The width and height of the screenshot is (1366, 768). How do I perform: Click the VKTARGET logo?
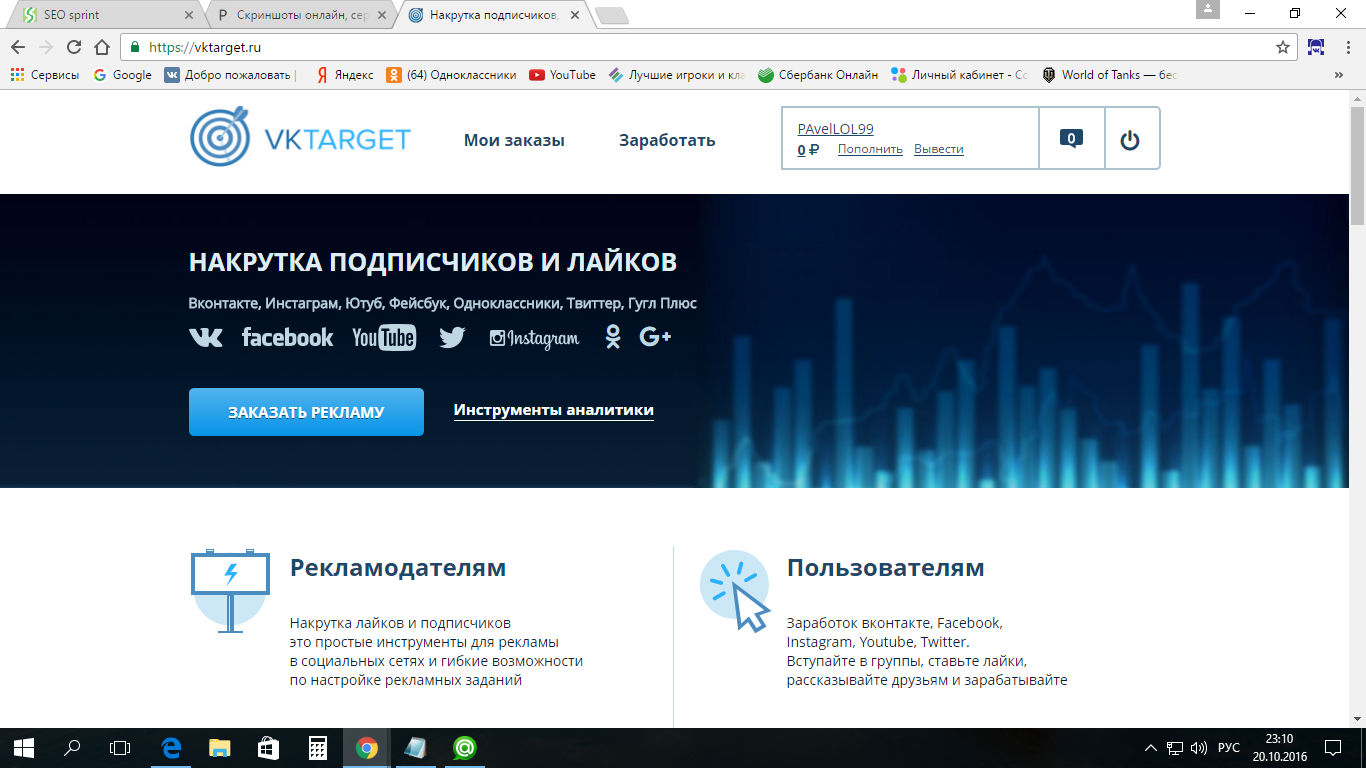coord(300,138)
